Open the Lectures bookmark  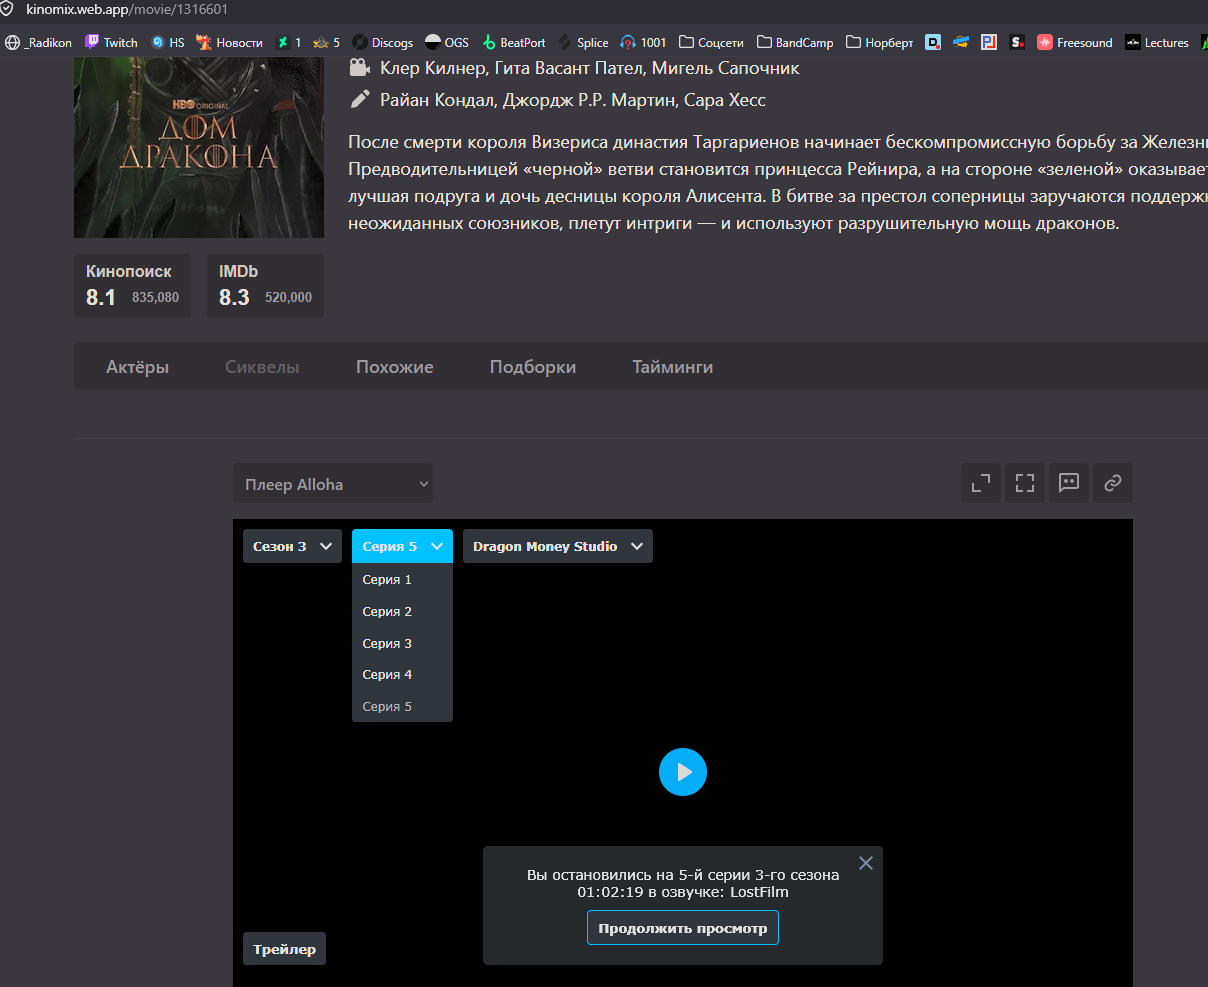[x=1157, y=42]
